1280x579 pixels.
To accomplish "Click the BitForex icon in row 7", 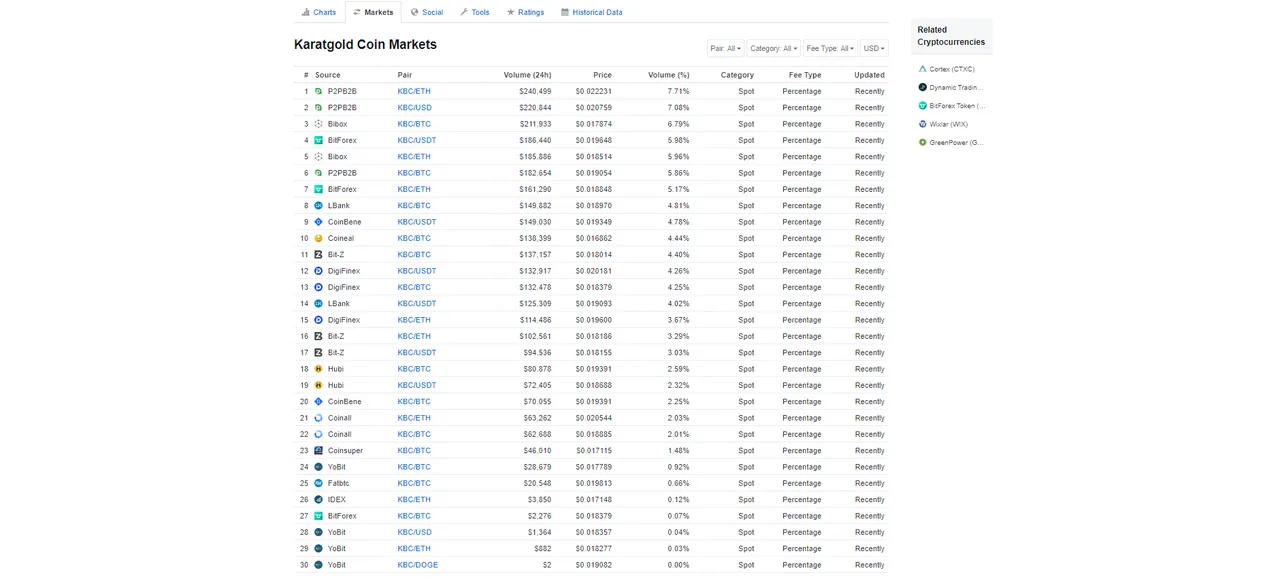I will click(319, 189).
